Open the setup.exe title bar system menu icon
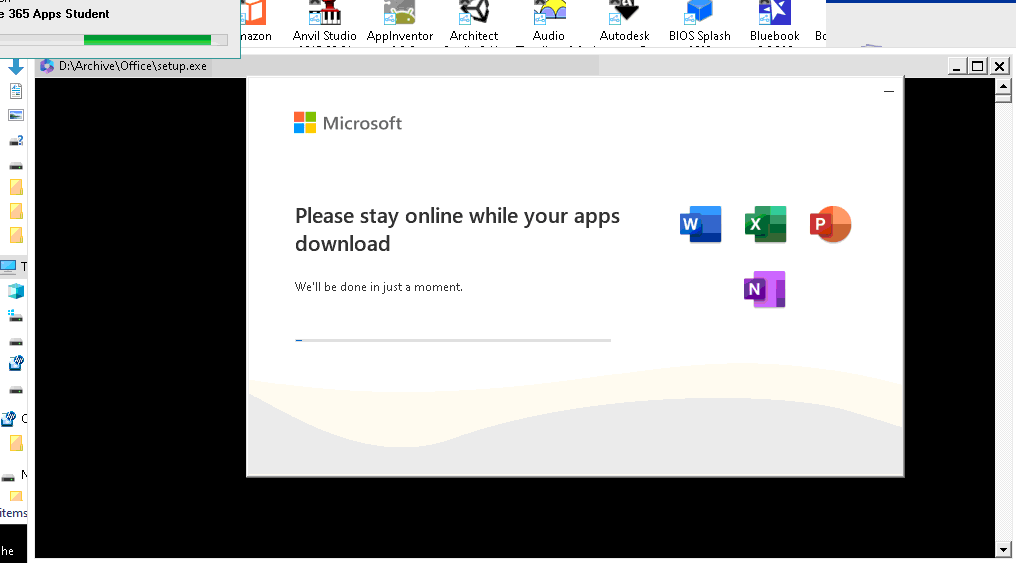The image size is (1016, 563). pos(47,66)
